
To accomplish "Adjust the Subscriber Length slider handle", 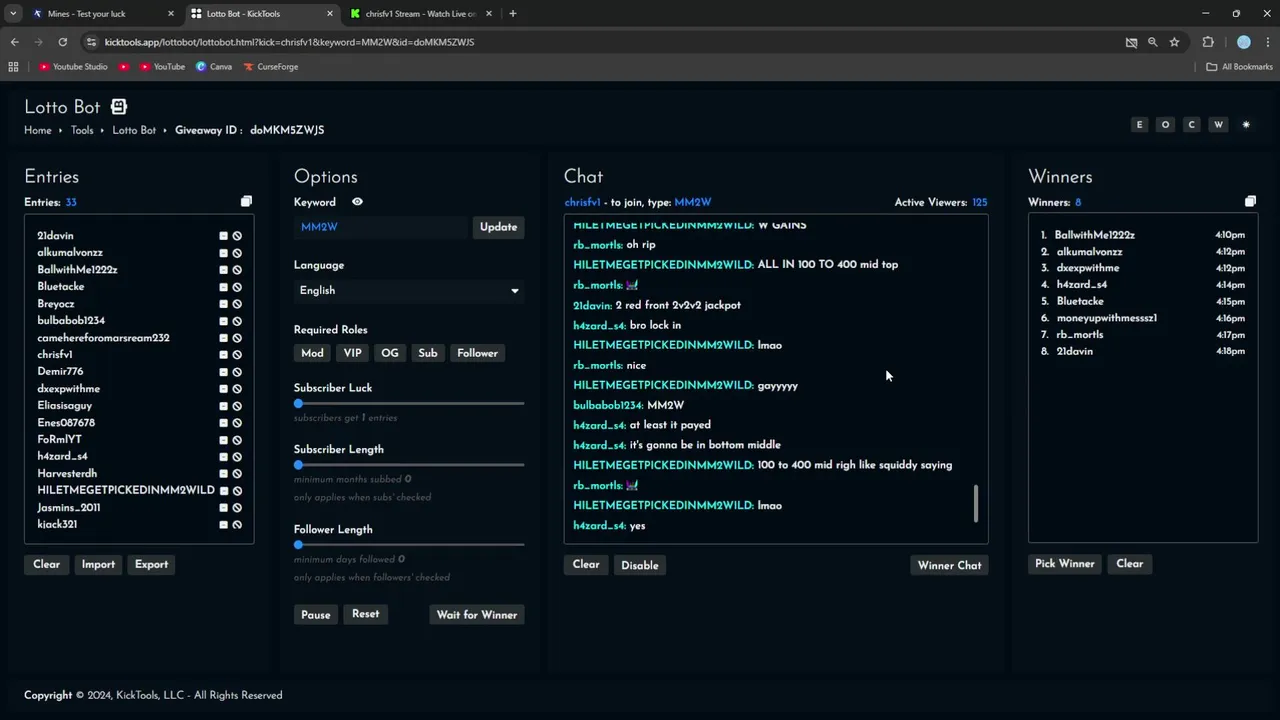I will (x=298, y=465).
